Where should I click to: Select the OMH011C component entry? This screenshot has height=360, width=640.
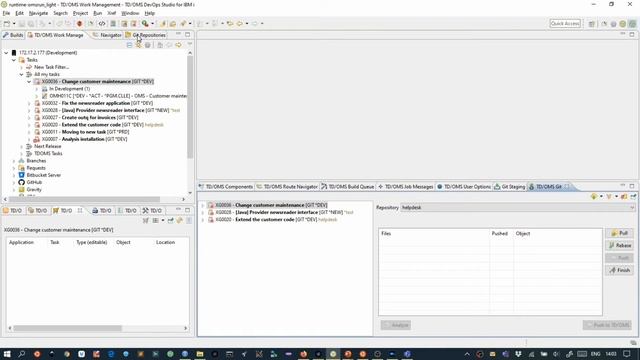[x=118, y=96]
